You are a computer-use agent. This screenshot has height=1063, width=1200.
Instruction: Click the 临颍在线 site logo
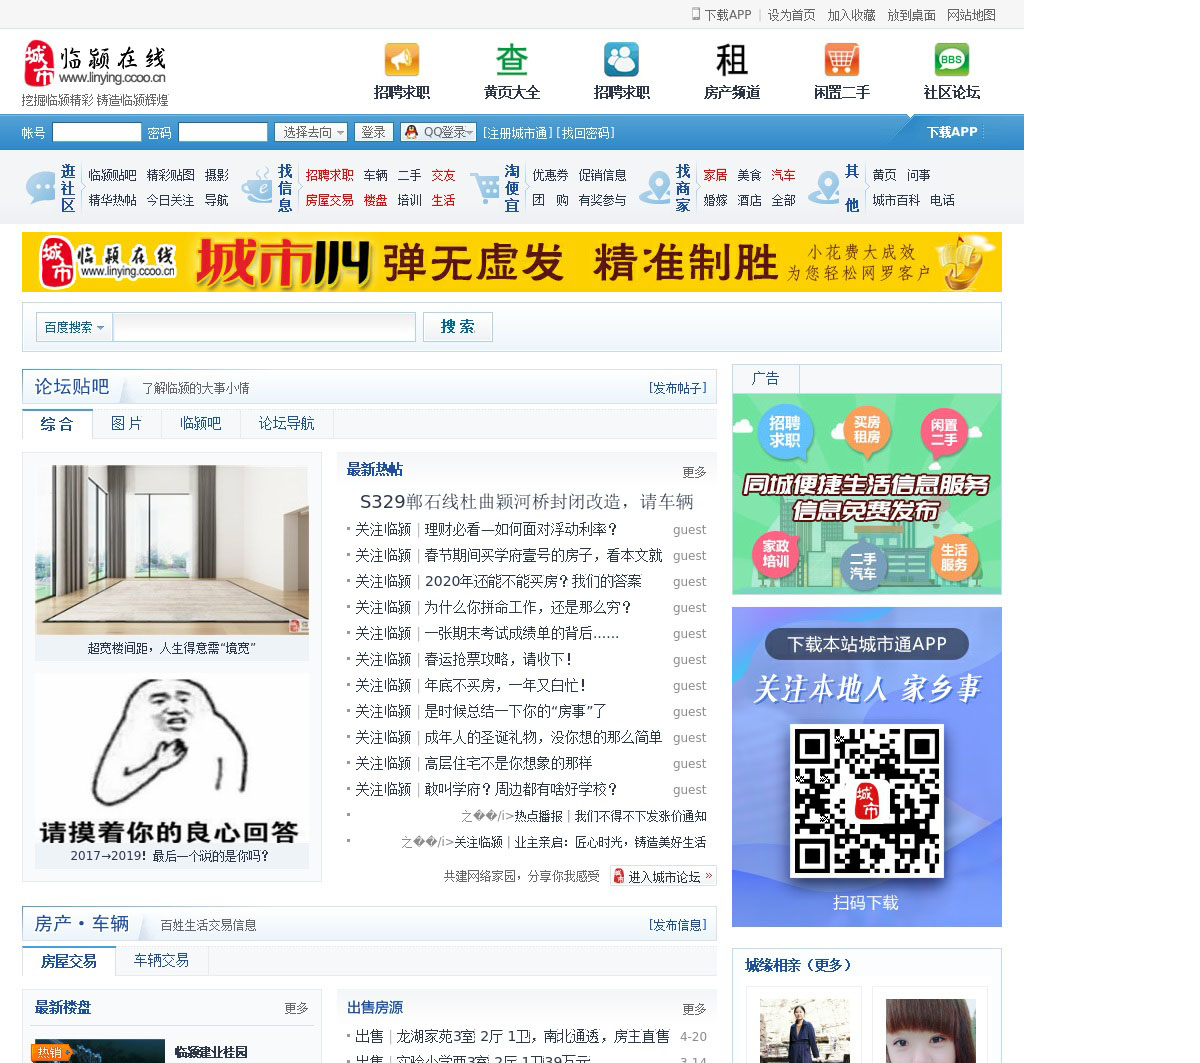click(95, 65)
